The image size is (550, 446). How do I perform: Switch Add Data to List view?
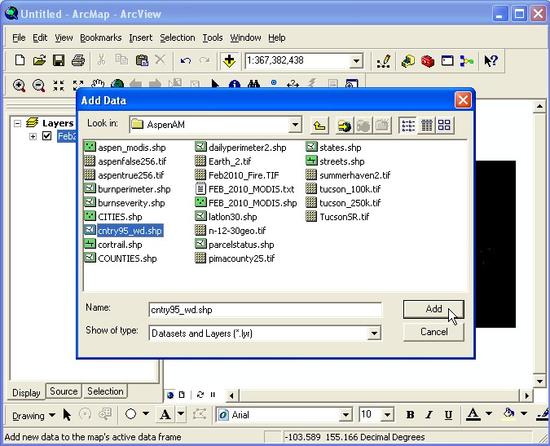408,125
